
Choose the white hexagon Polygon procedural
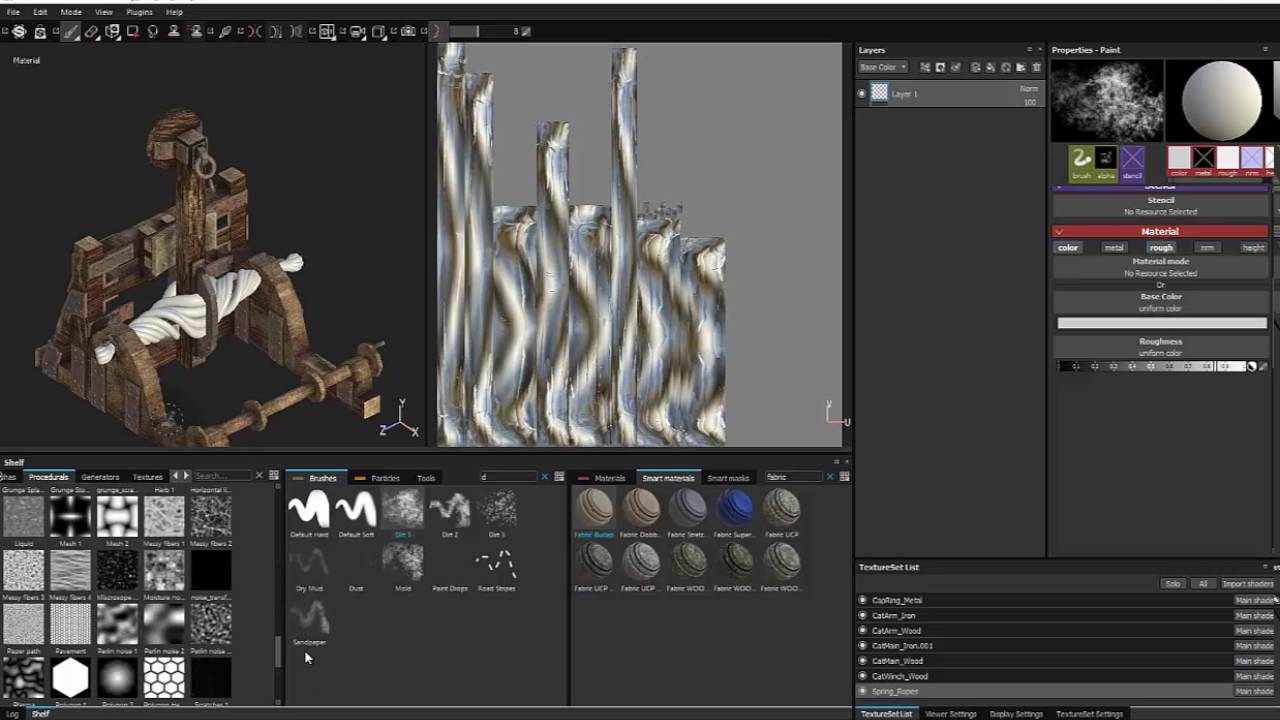click(70, 679)
